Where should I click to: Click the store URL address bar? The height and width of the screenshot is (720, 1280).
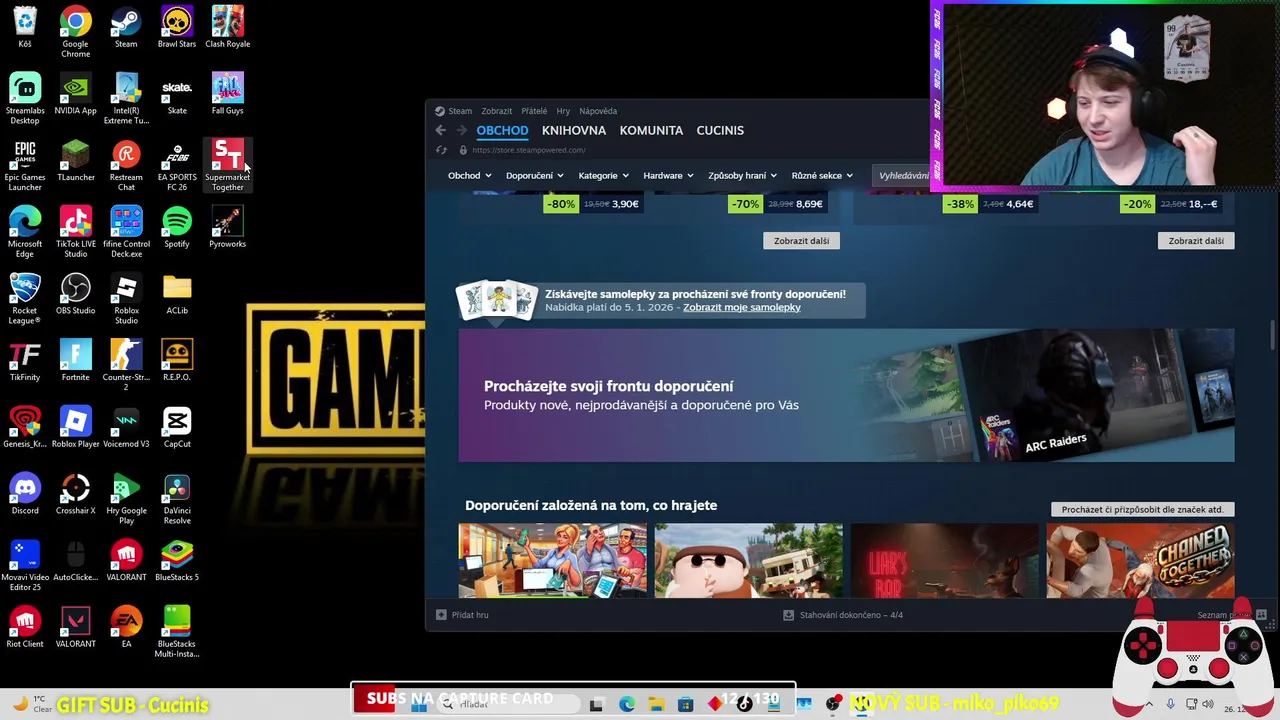[x=528, y=150]
